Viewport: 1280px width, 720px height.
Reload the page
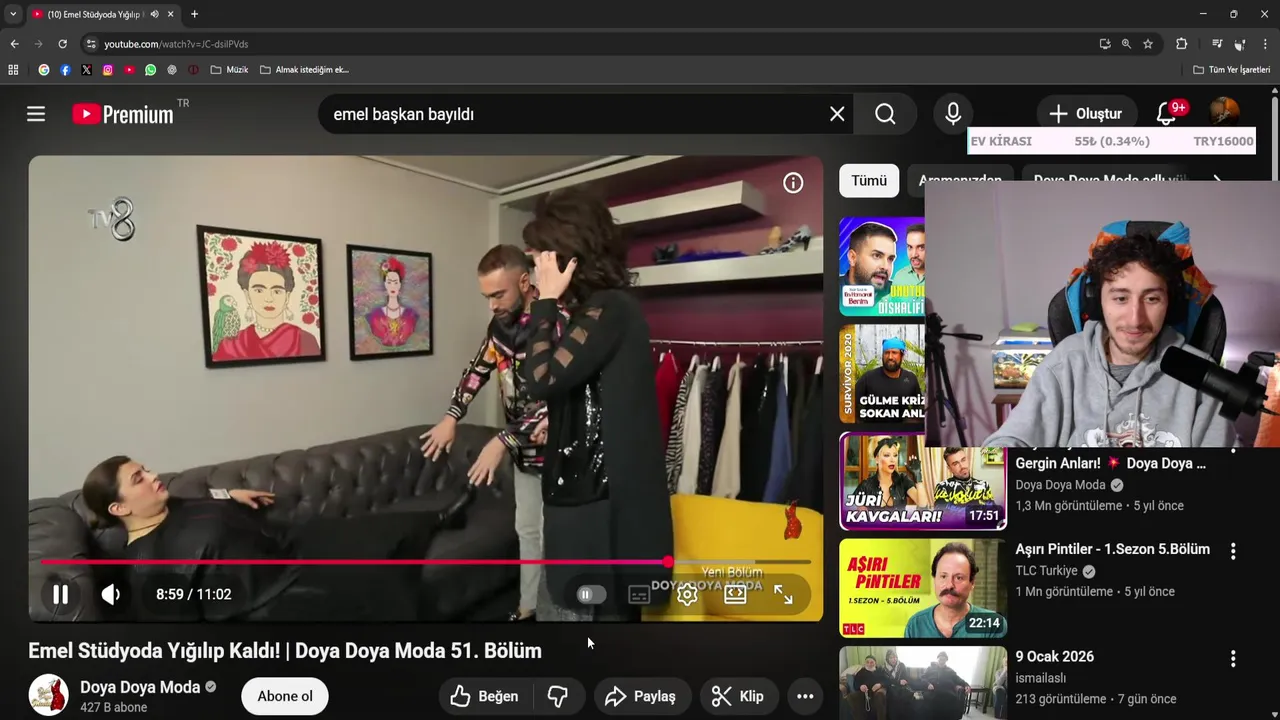[x=62, y=44]
